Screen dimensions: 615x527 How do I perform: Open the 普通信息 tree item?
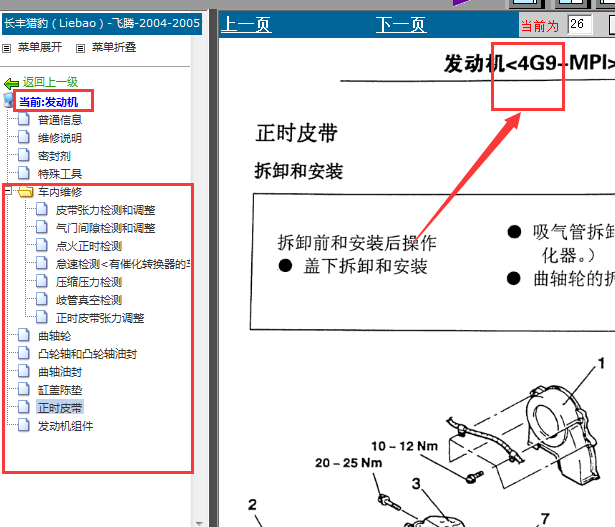pyautogui.click(x=60, y=120)
